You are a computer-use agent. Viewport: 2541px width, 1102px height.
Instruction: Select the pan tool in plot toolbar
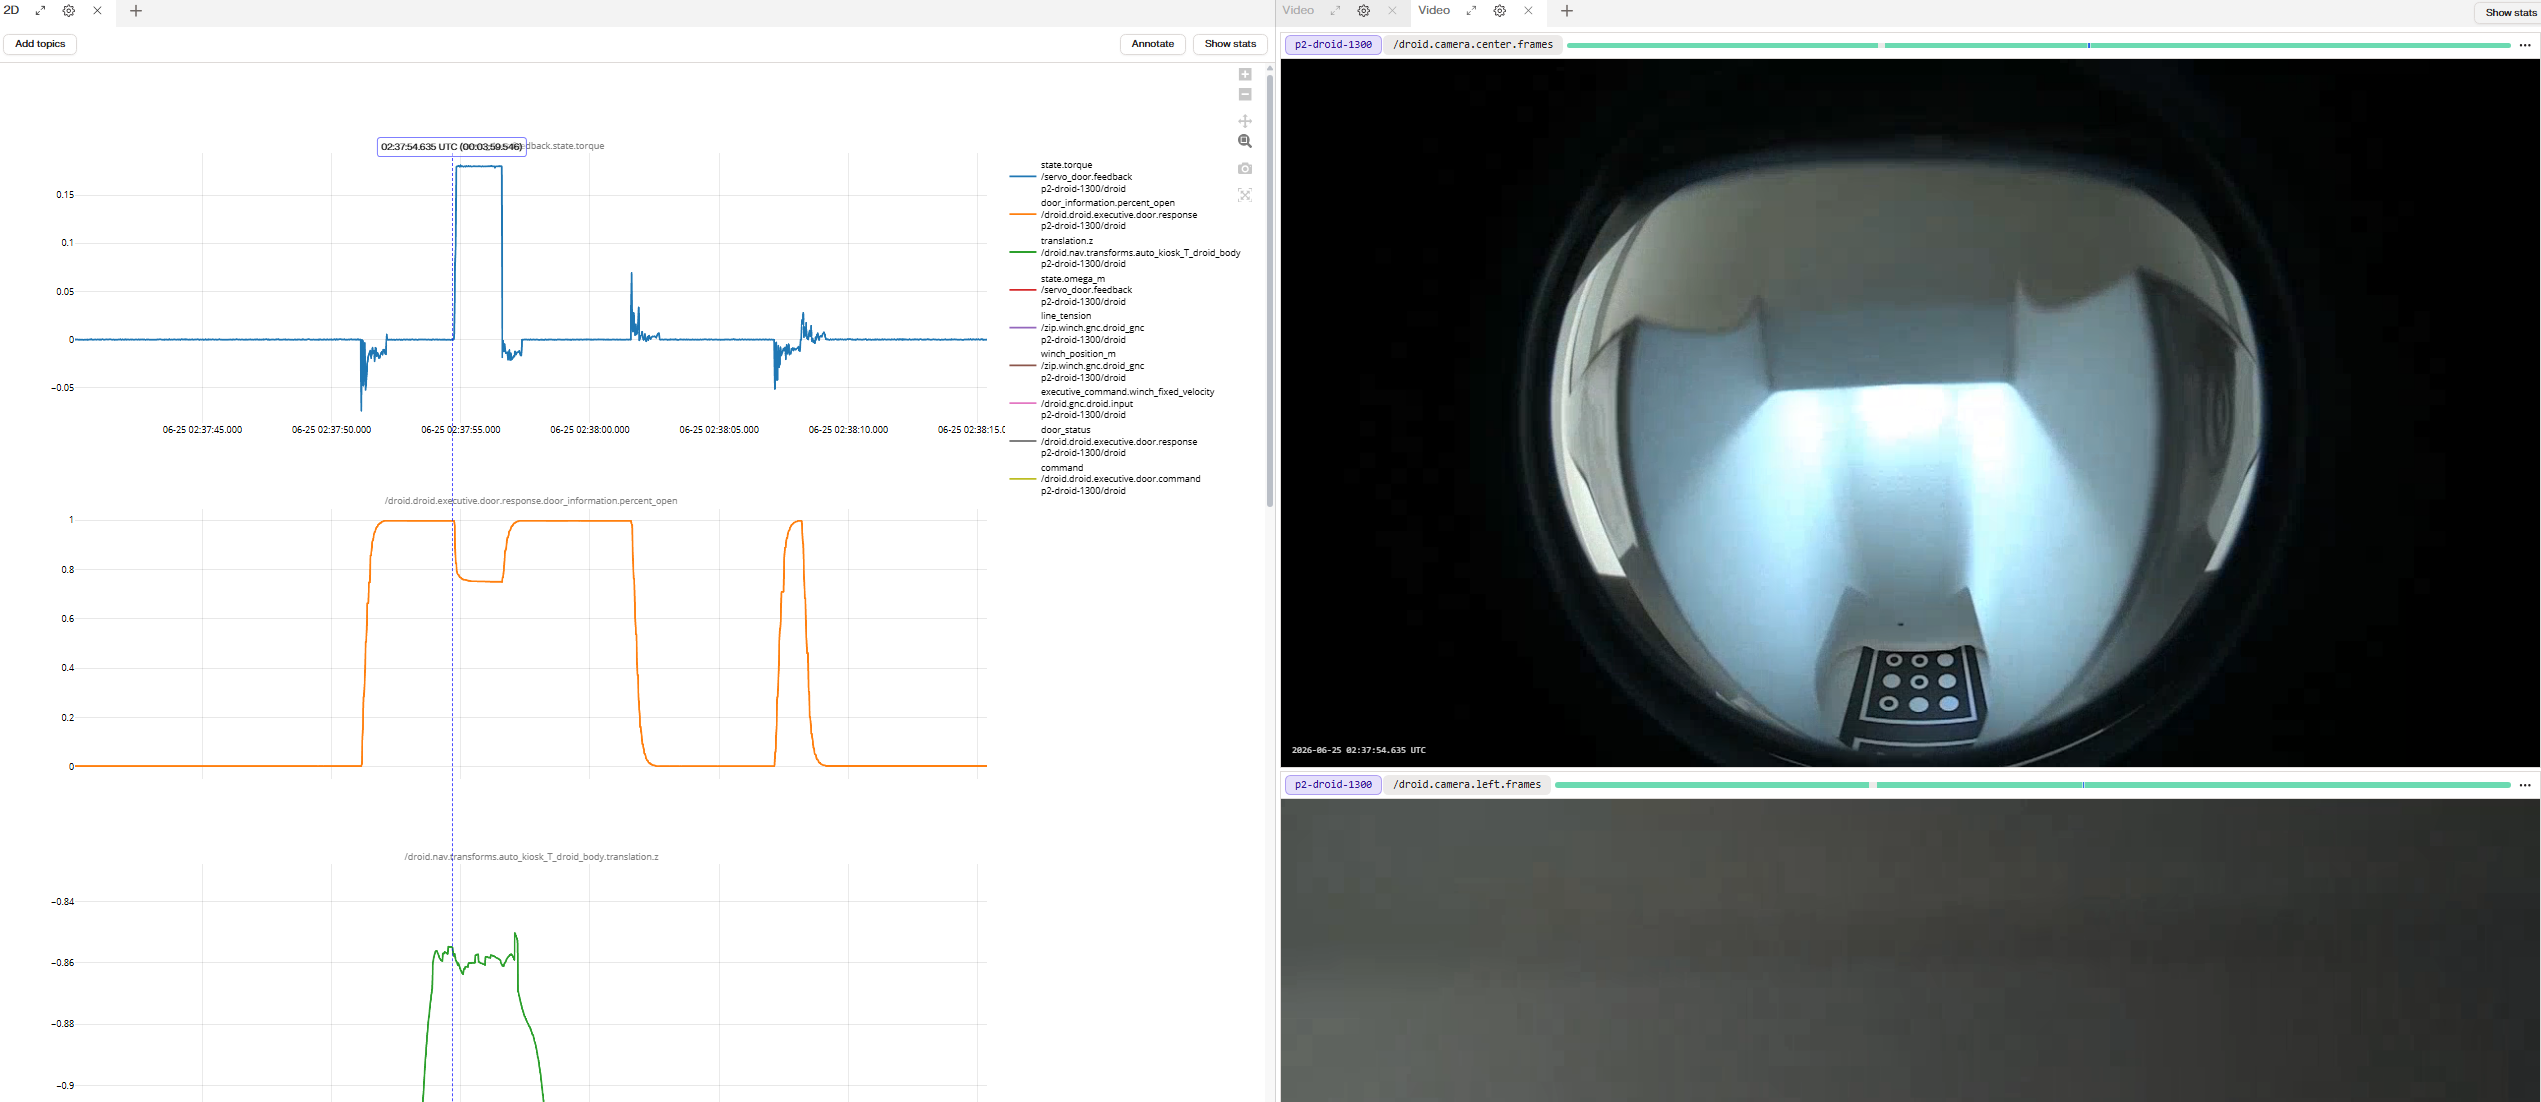pyautogui.click(x=1245, y=121)
